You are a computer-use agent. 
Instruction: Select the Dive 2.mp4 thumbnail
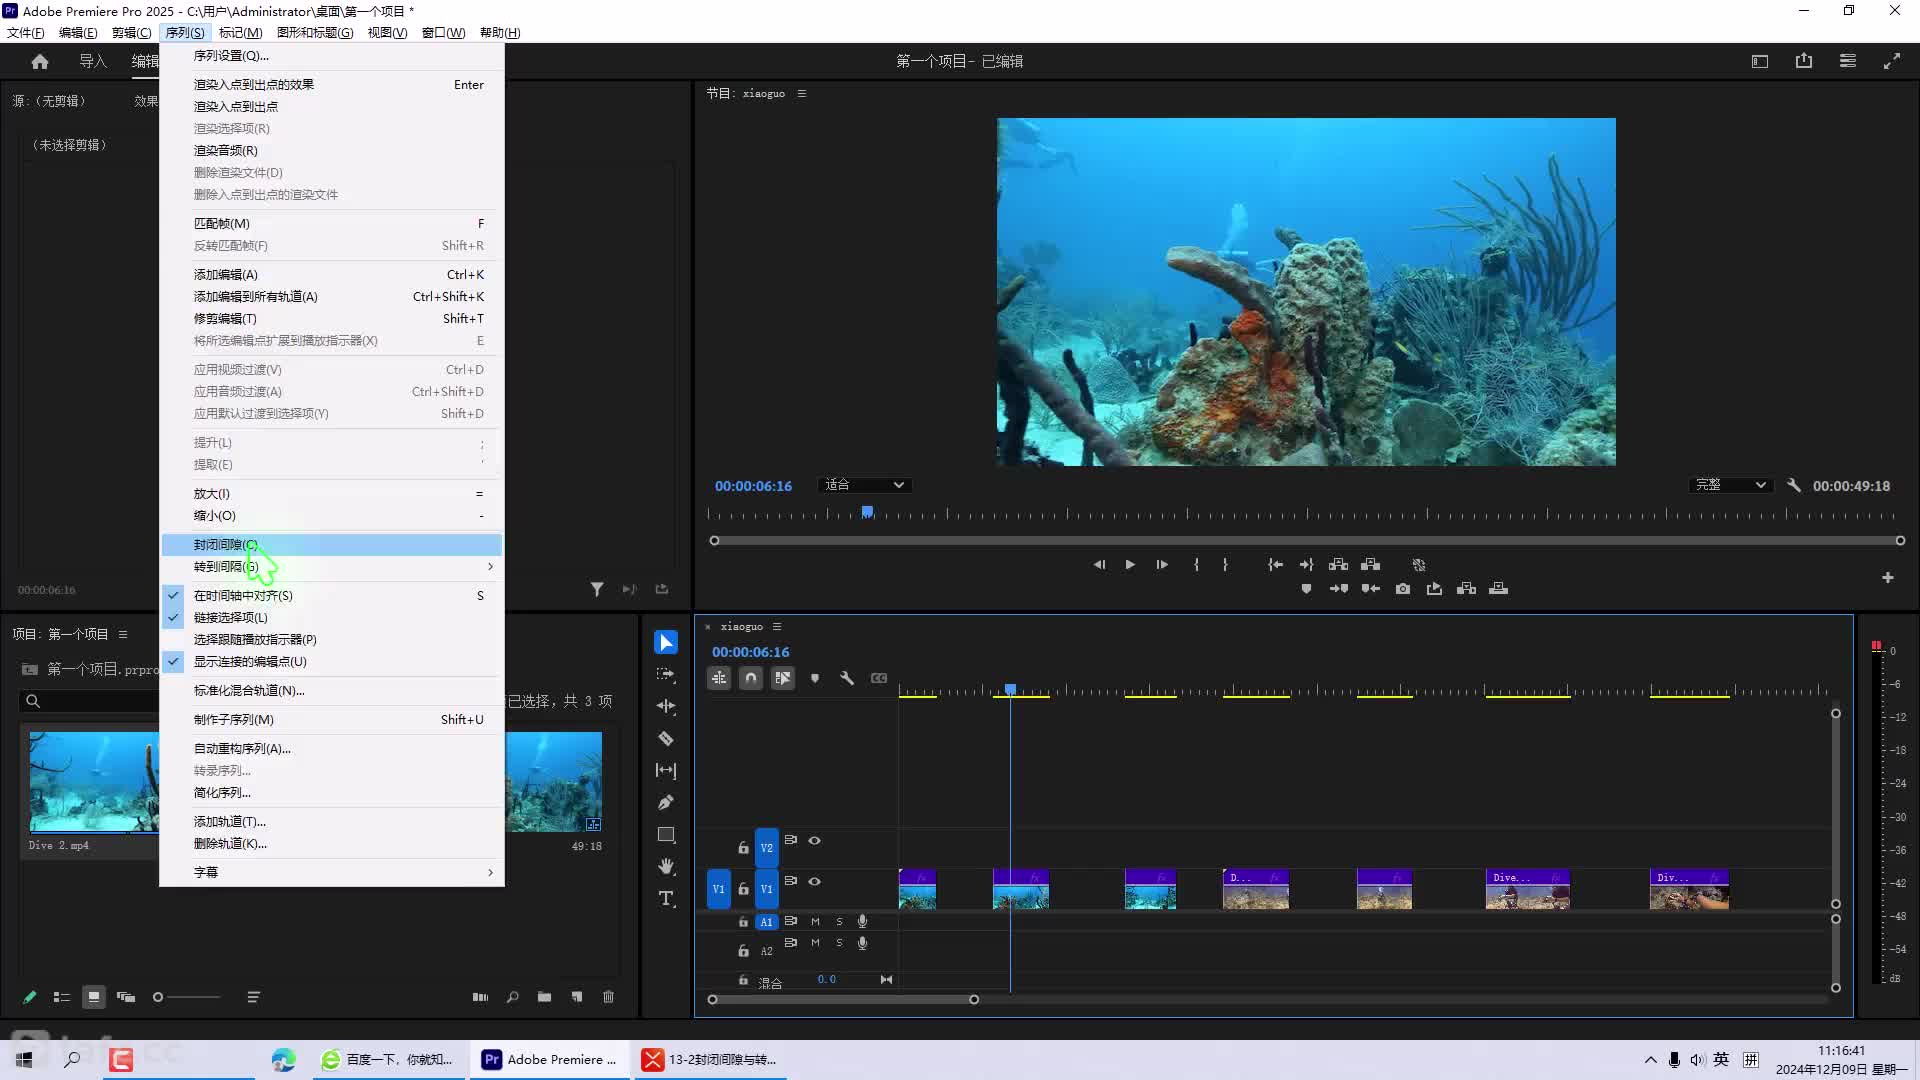(x=94, y=782)
